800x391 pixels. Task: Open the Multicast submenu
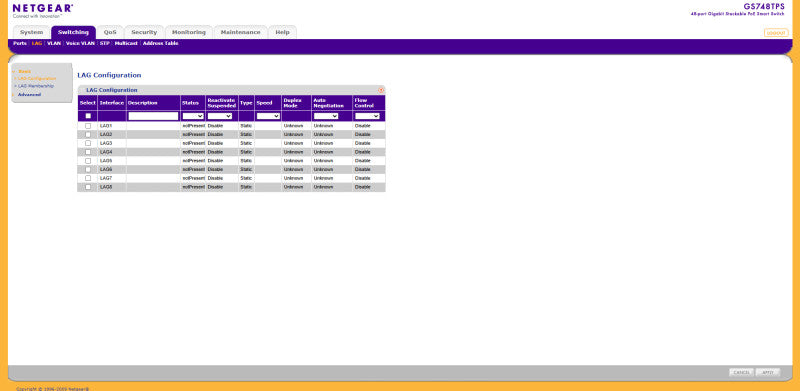pyautogui.click(x=126, y=44)
